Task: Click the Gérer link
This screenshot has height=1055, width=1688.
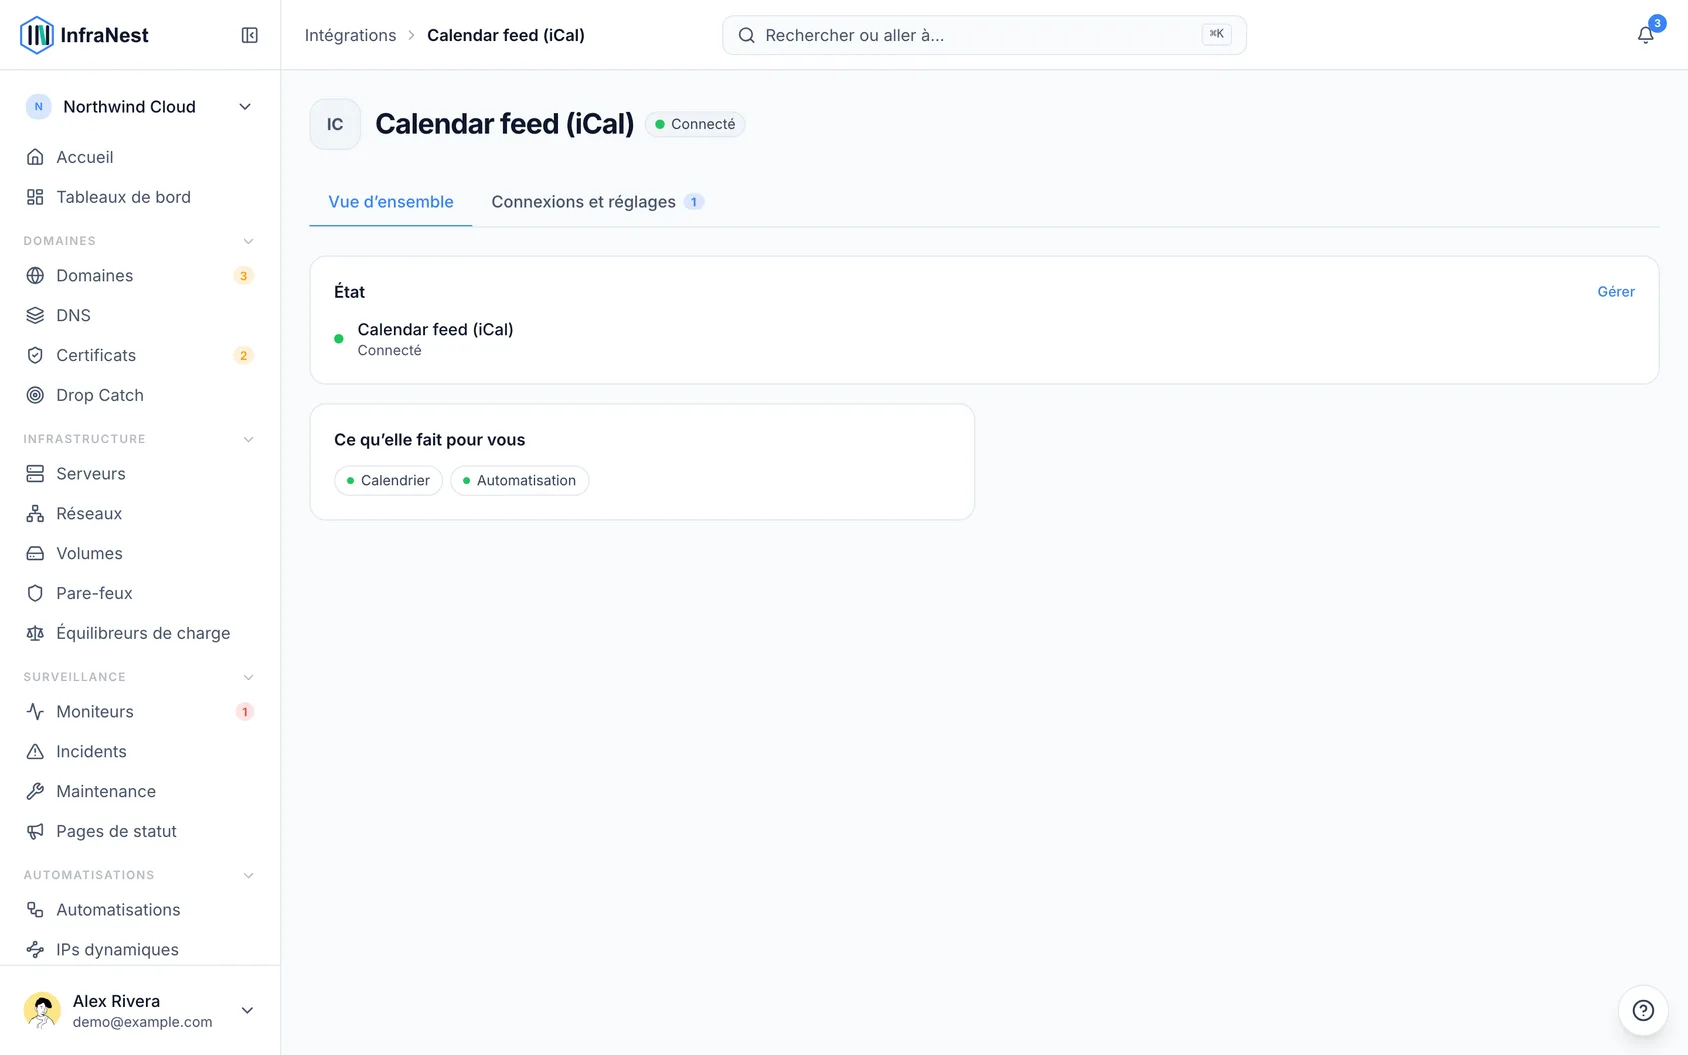Action: pyautogui.click(x=1616, y=292)
